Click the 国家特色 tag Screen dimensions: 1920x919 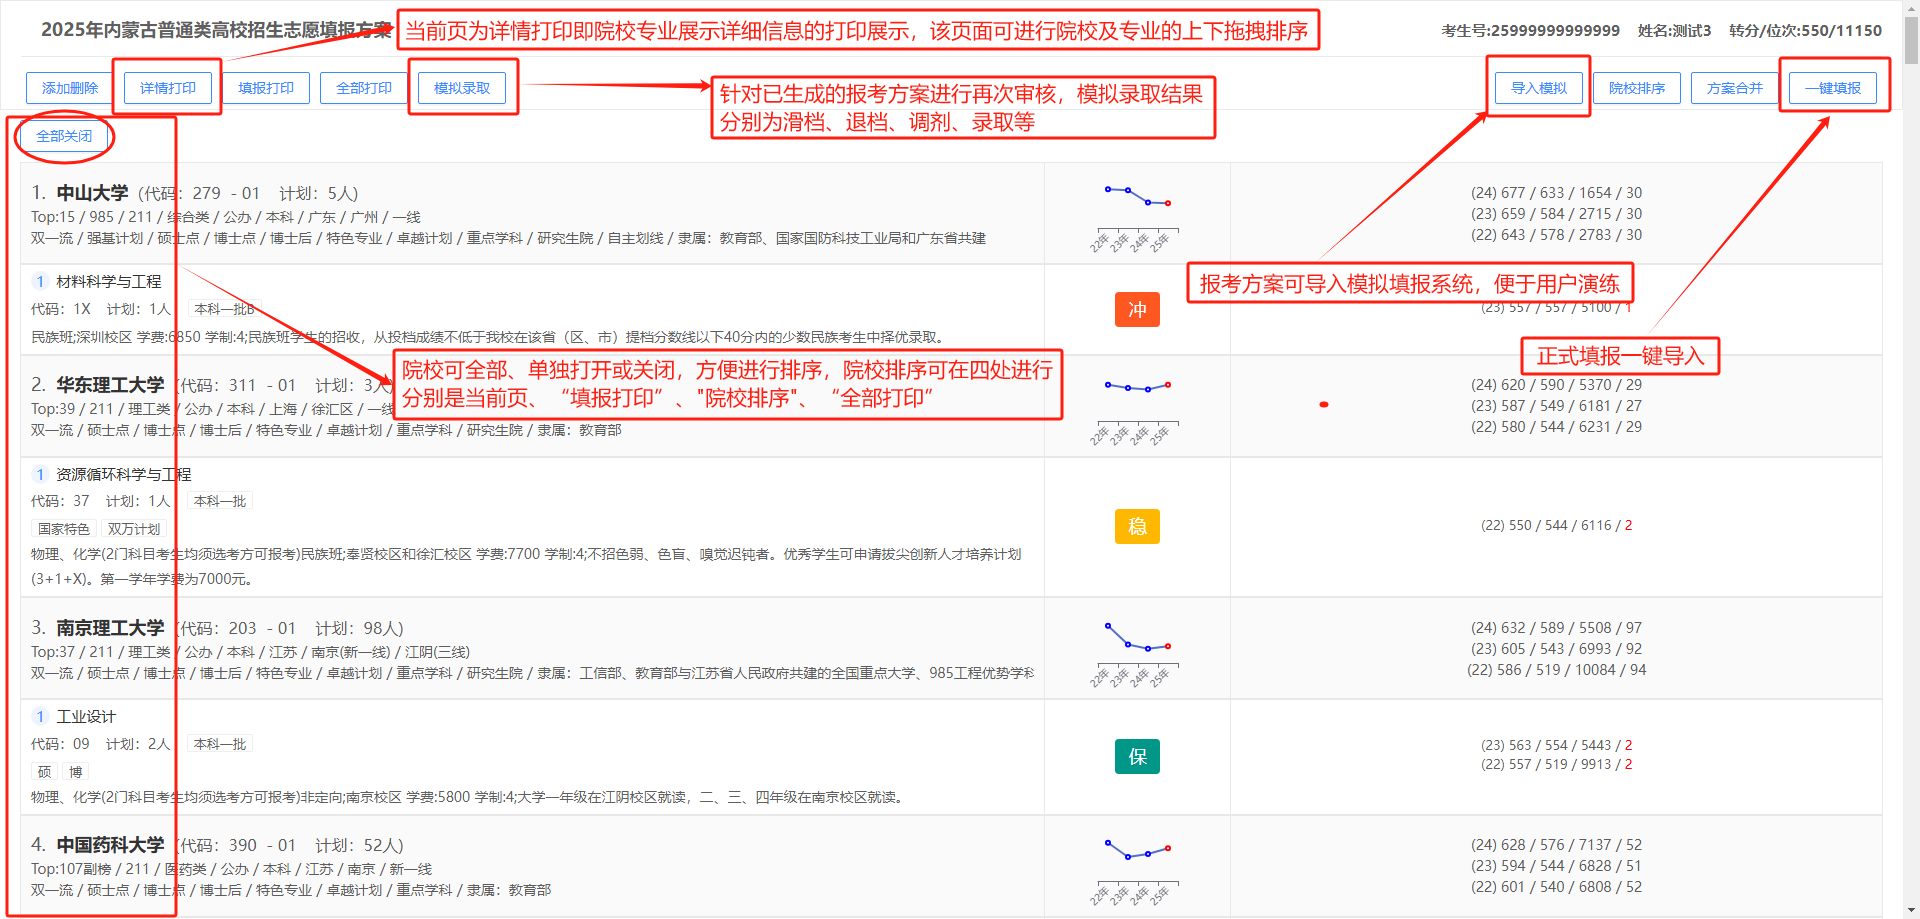pos(64,529)
